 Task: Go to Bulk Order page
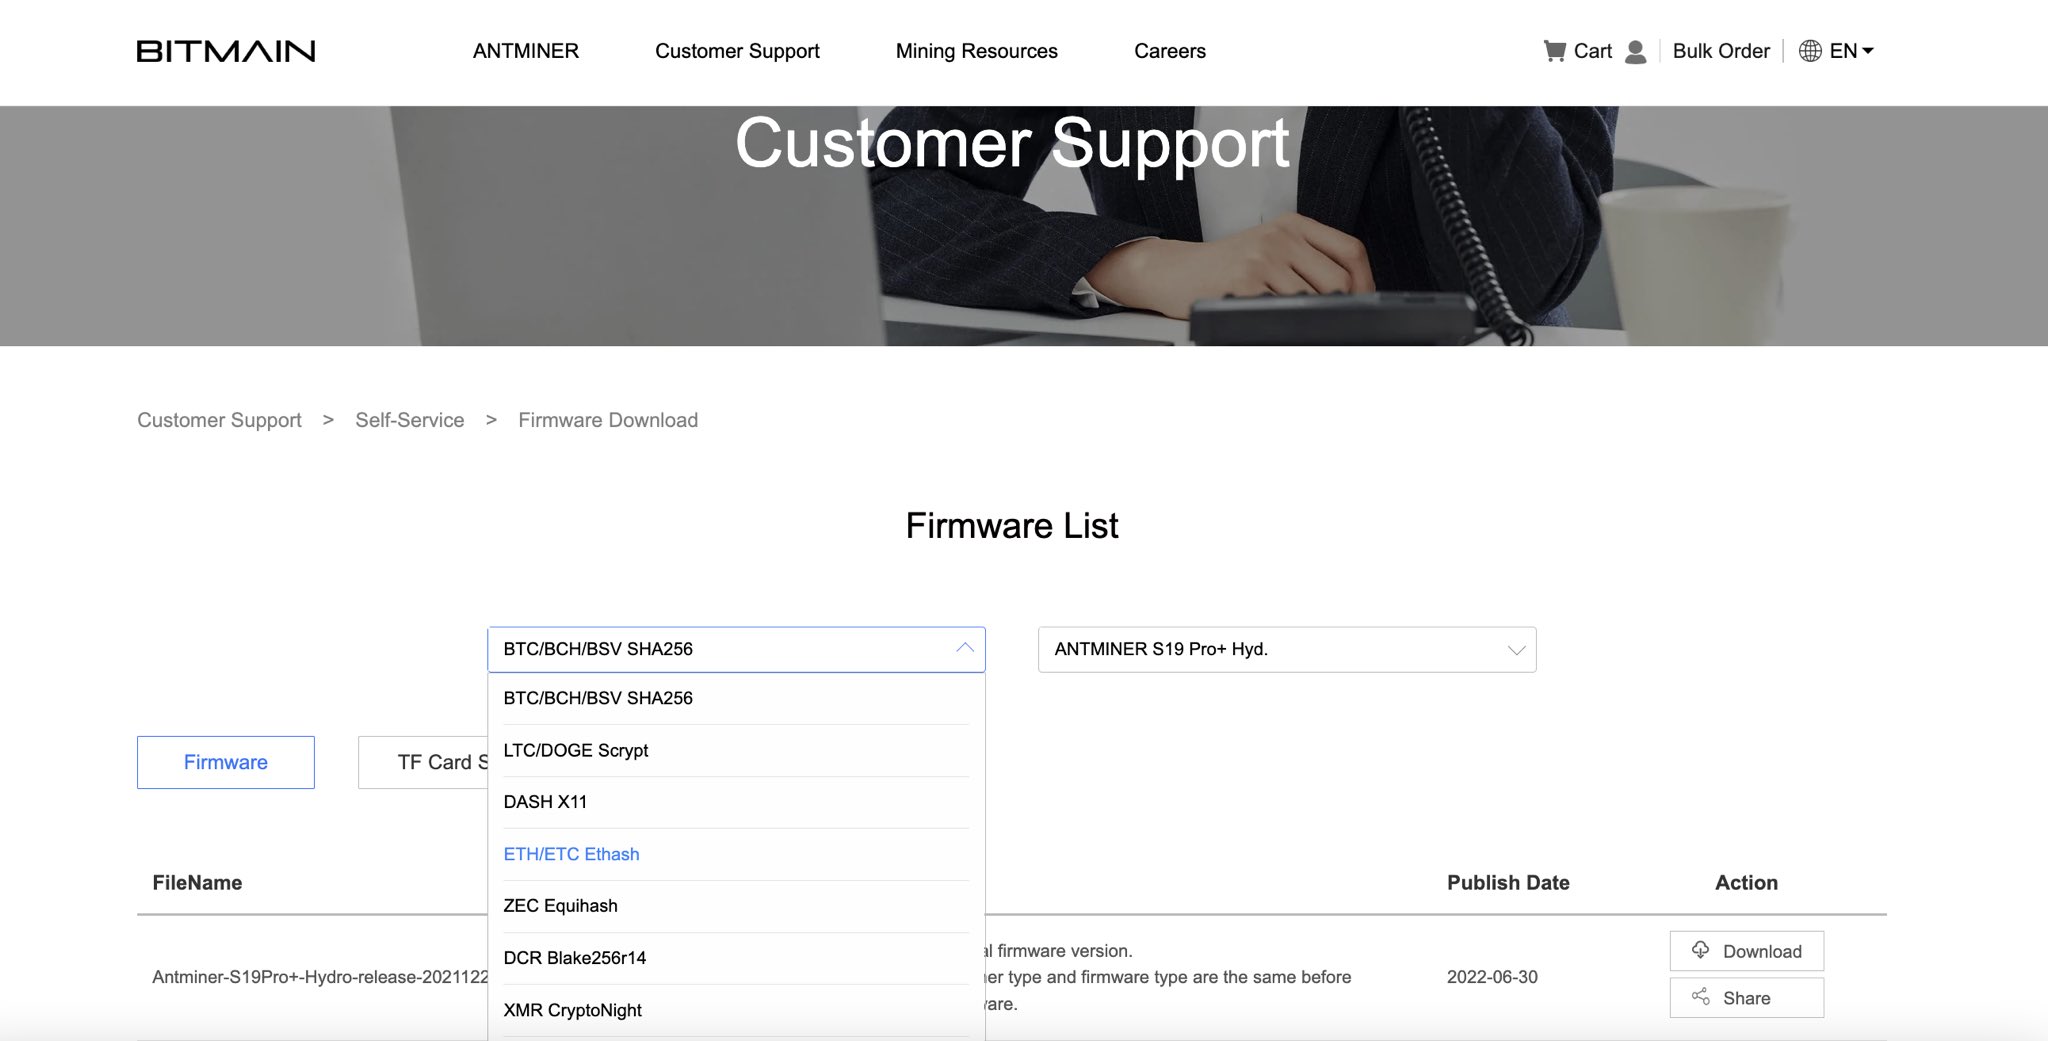(1721, 51)
